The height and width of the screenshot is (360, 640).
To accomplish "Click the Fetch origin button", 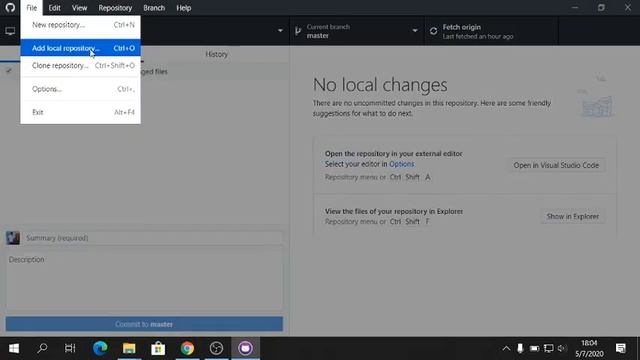I will coord(491,31).
